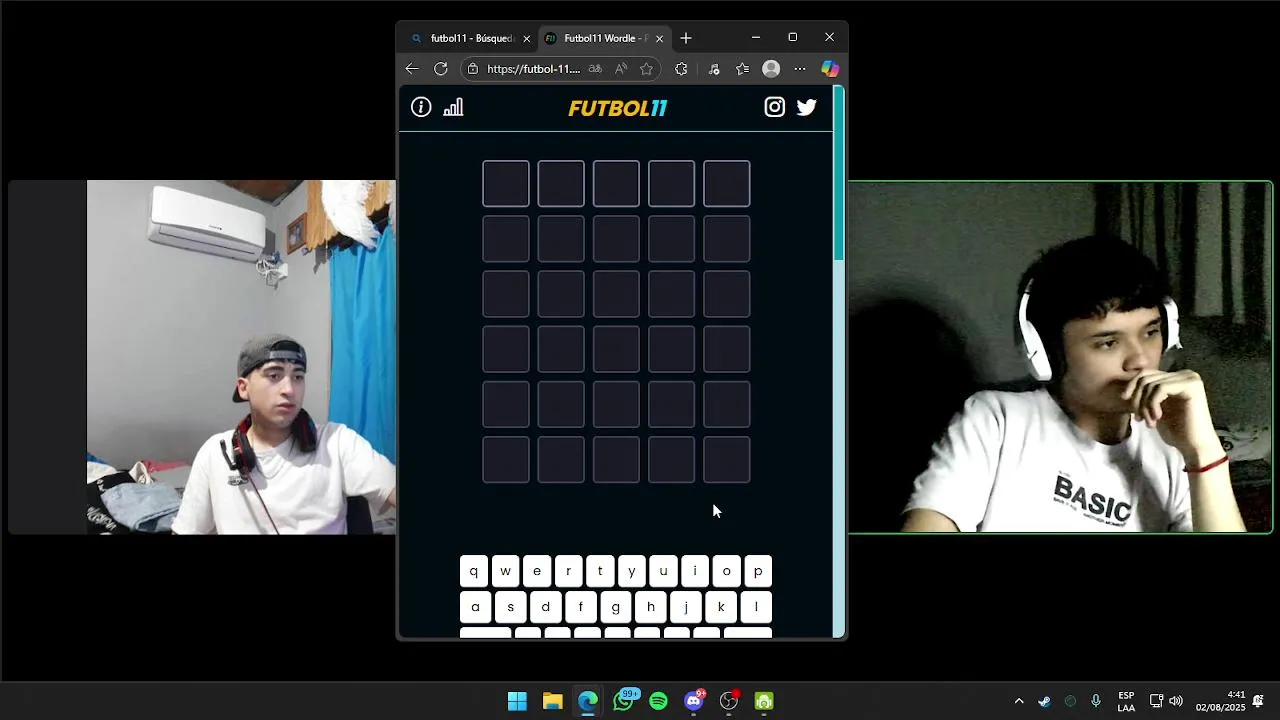Open the game info icon
The width and height of the screenshot is (1280, 720).
click(x=421, y=107)
